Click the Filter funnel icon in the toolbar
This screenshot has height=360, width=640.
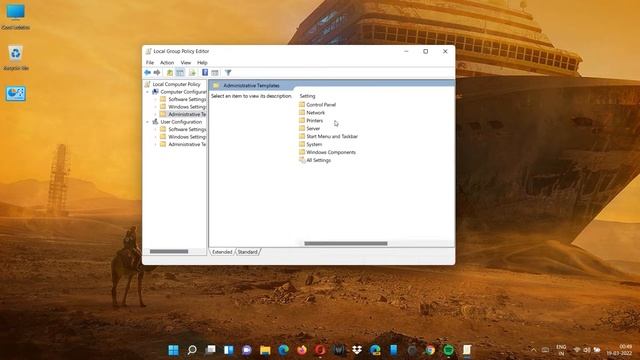click(x=228, y=73)
